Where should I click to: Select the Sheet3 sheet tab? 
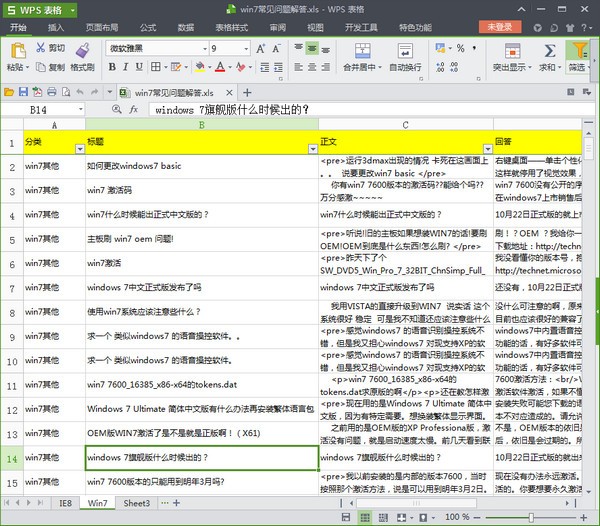click(137, 503)
